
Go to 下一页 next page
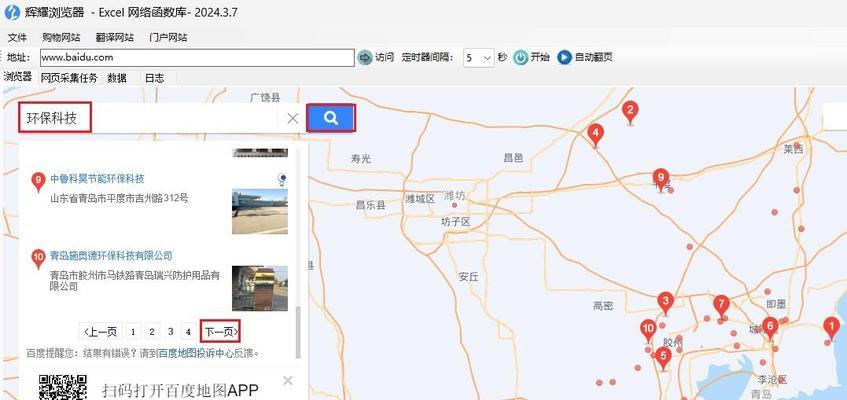[x=220, y=332]
